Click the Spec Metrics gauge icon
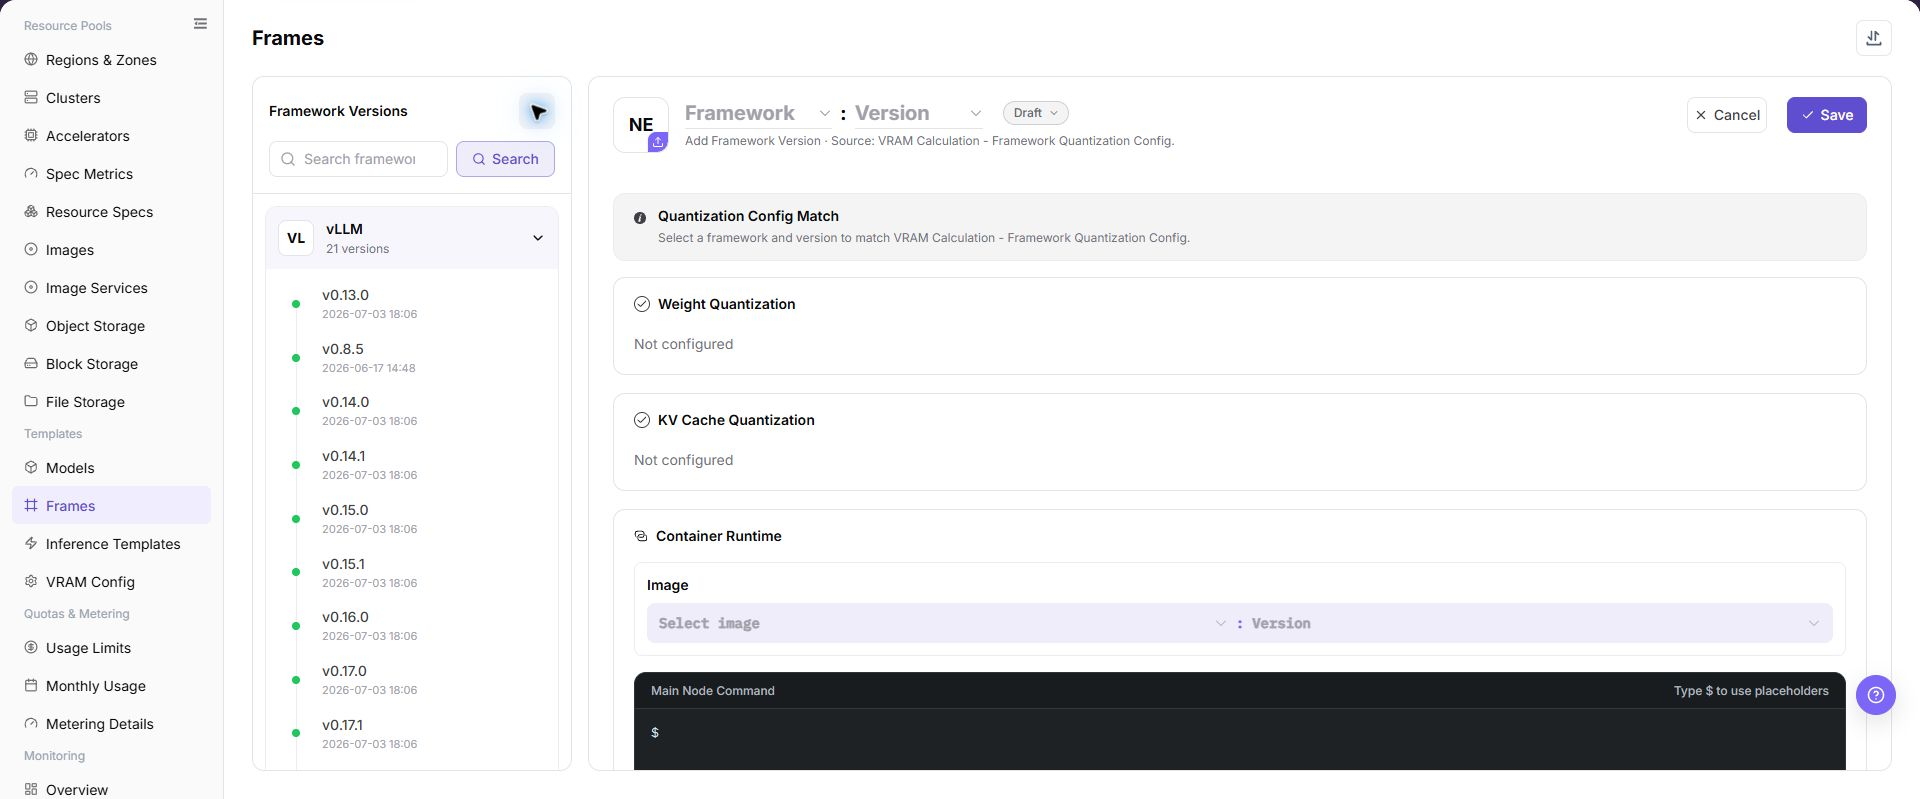1920x799 pixels. 31,173
